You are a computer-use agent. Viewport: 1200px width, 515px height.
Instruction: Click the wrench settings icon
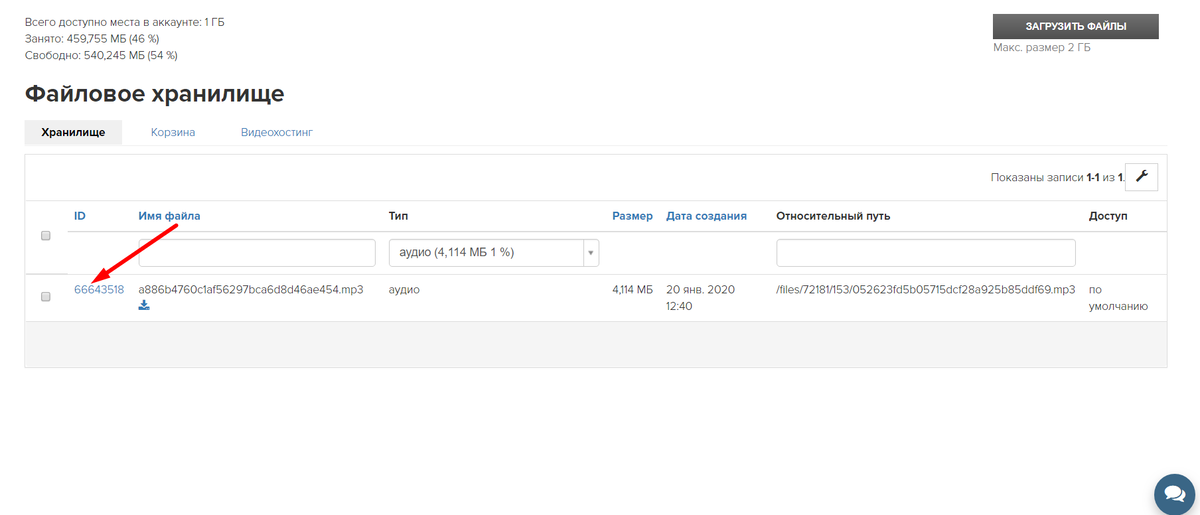pos(1141,177)
